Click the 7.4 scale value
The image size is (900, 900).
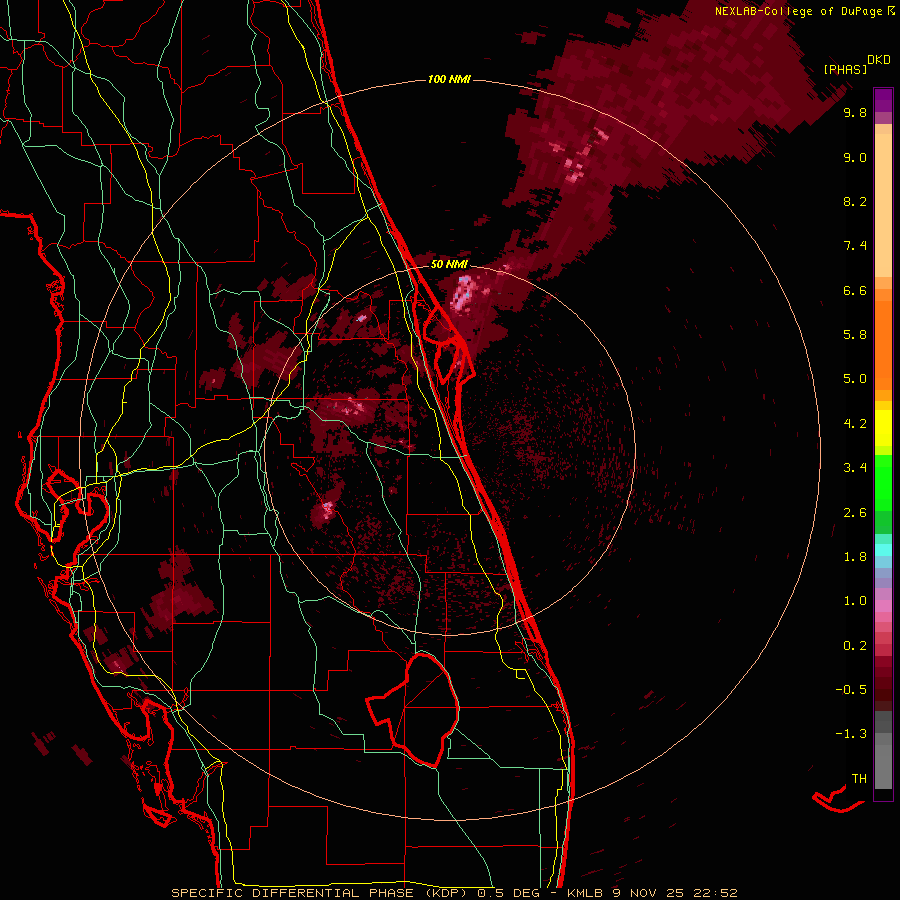coord(855,246)
